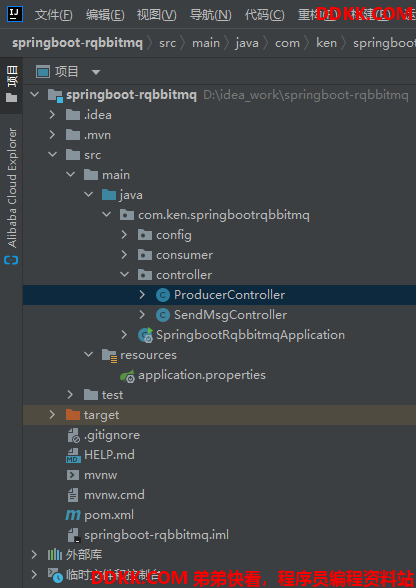
Task: Click the IntelliJ IDEA logo icon
Action: click(x=15, y=14)
